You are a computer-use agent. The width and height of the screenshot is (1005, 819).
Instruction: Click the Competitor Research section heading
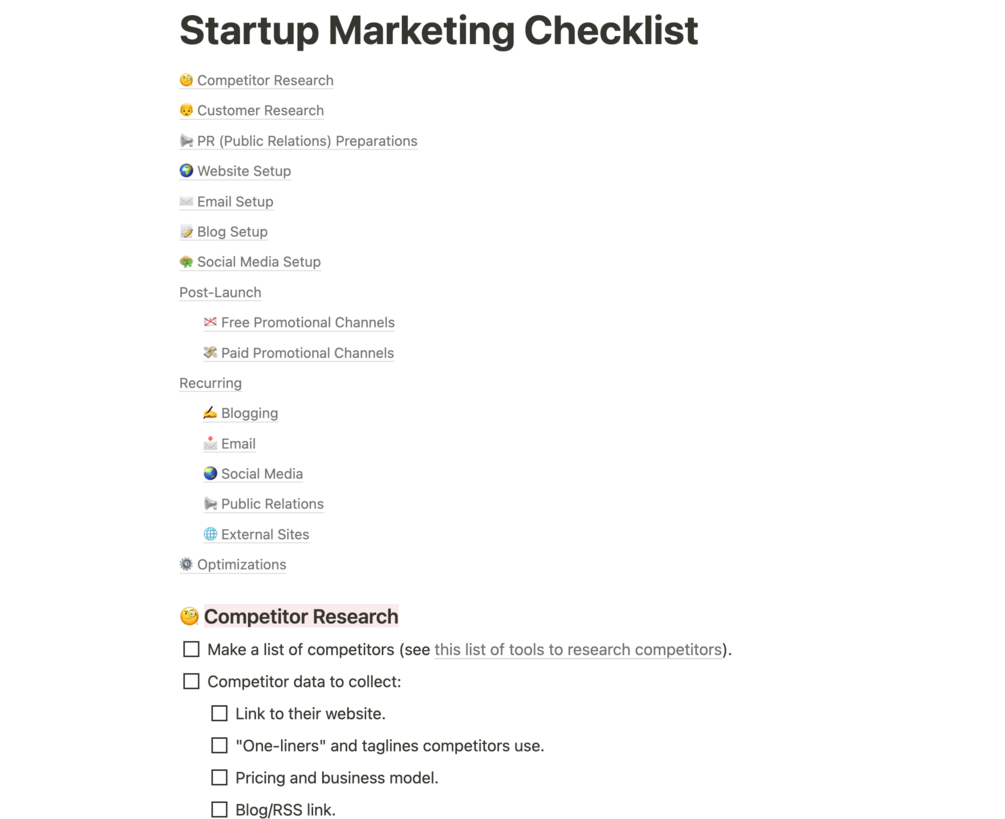(301, 617)
